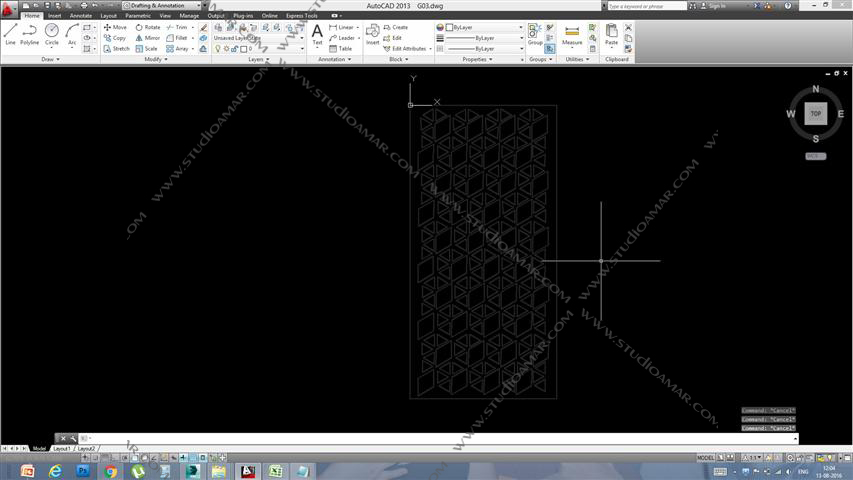Viewport: 853px width, 480px height.
Task: Open the Home ribbon tab
Action: tap(32, 16)
